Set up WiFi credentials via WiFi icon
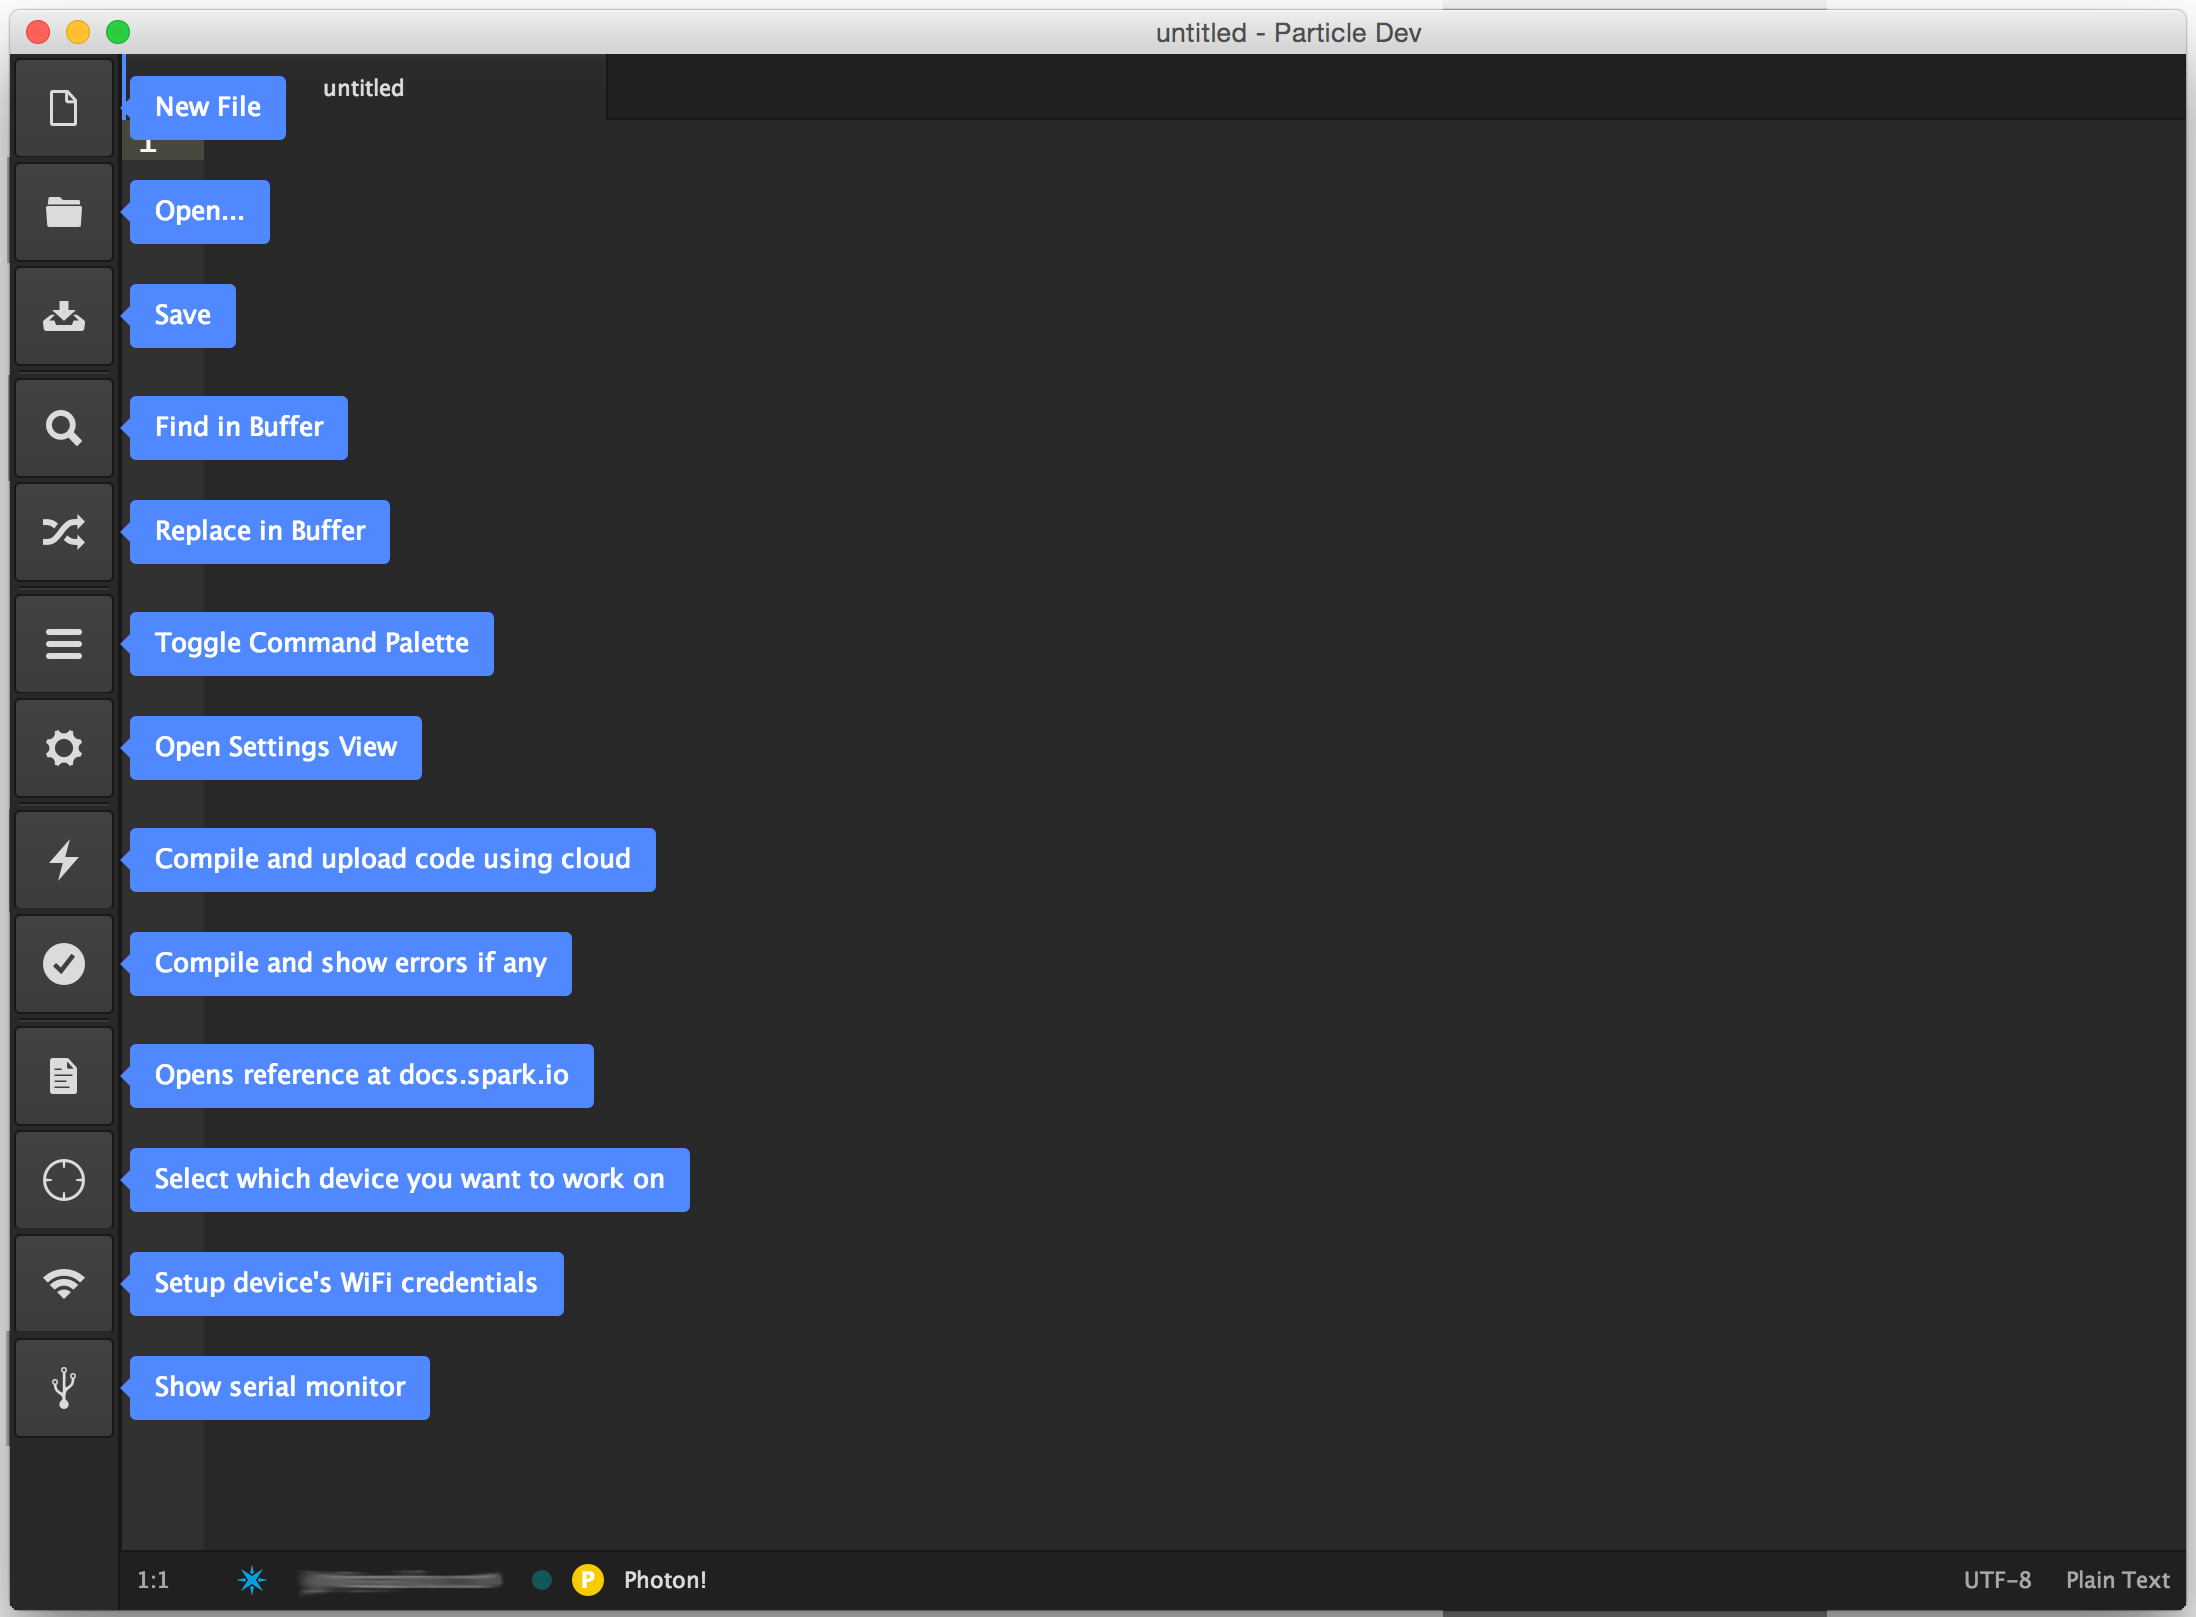Image resolution: width=2196 pixels, height=1617 pixels. pos(64,1284)
